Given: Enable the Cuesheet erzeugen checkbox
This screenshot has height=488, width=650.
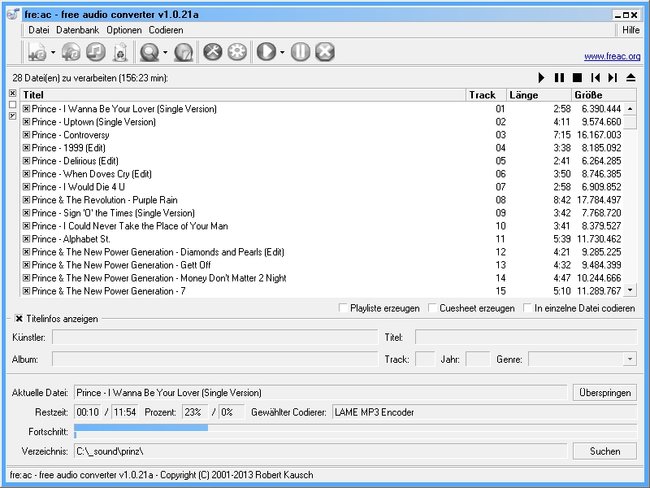Looking at the screenshot, I should pyautogui.click(x=432, y=308).
